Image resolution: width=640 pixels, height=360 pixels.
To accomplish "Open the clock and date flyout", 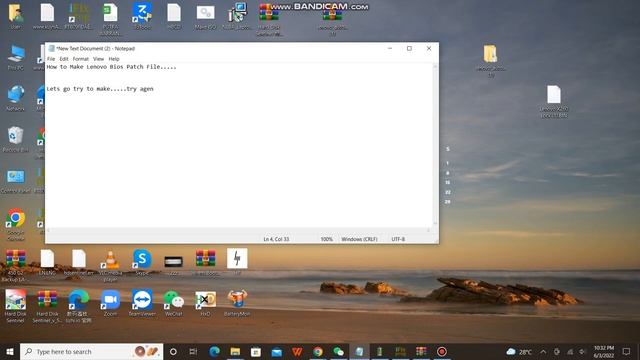I will [604, 351].
